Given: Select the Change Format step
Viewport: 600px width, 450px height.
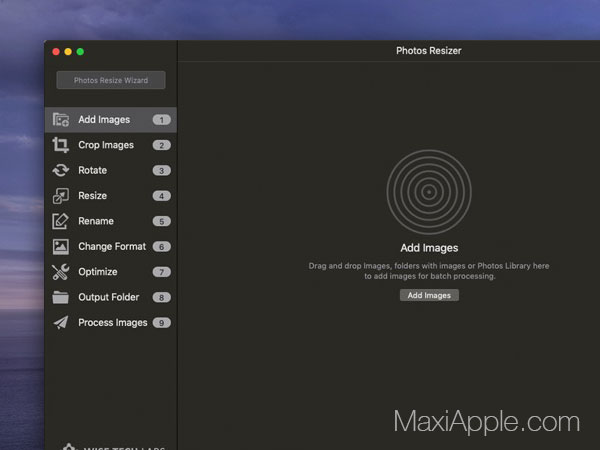Looking at the screenshot, I should click(111, 246).
